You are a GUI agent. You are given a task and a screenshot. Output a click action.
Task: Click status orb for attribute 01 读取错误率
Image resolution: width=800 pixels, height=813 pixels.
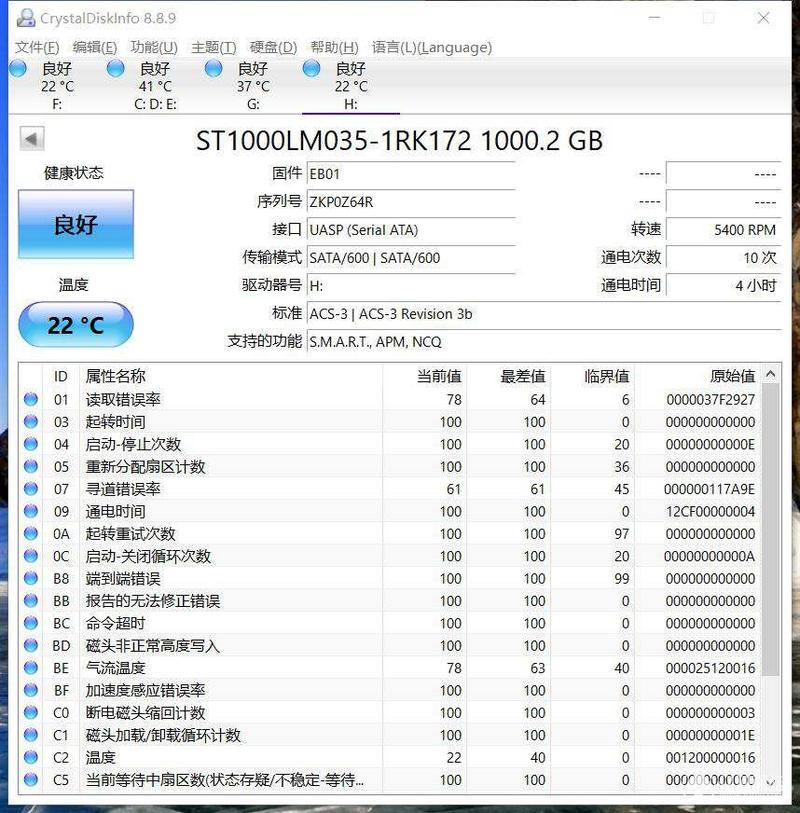(31, 399)
